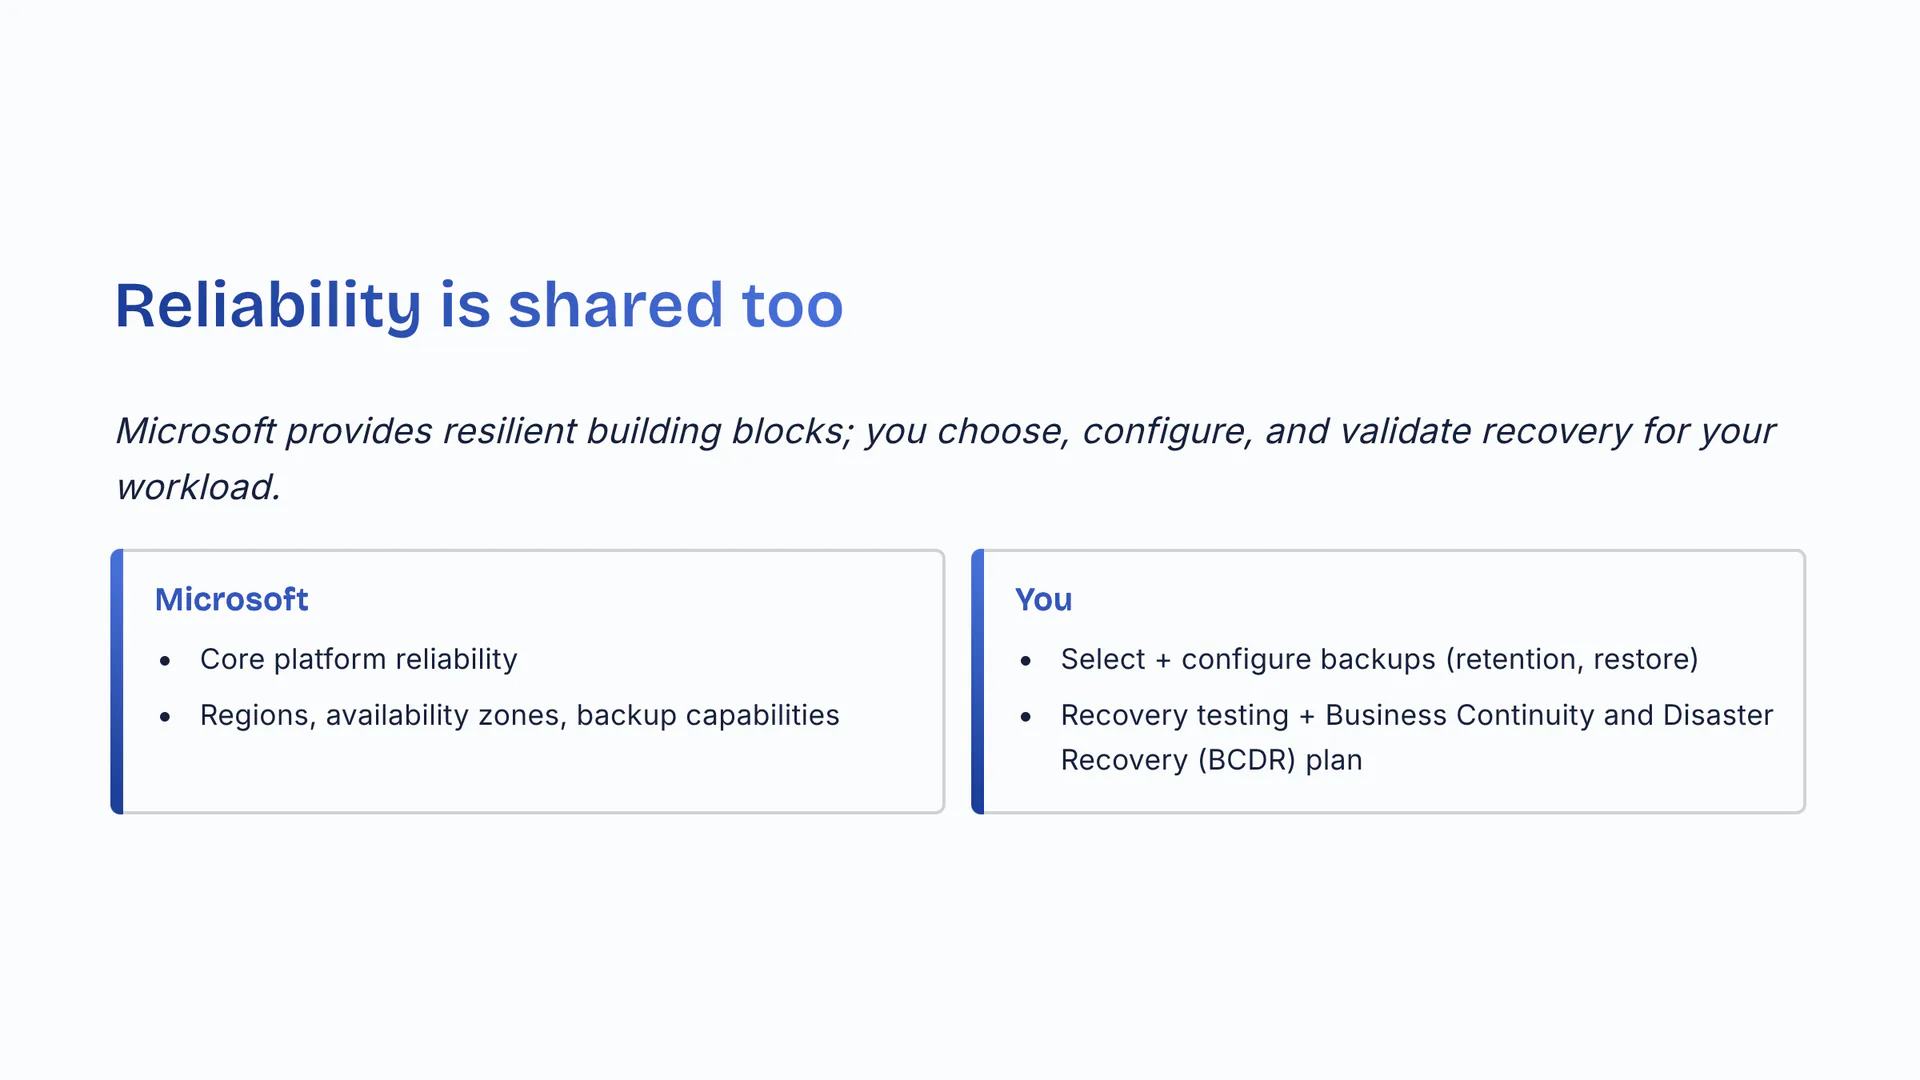
Task: Click the "Microsoft" card heading
Action: click(x=231, y=599)
